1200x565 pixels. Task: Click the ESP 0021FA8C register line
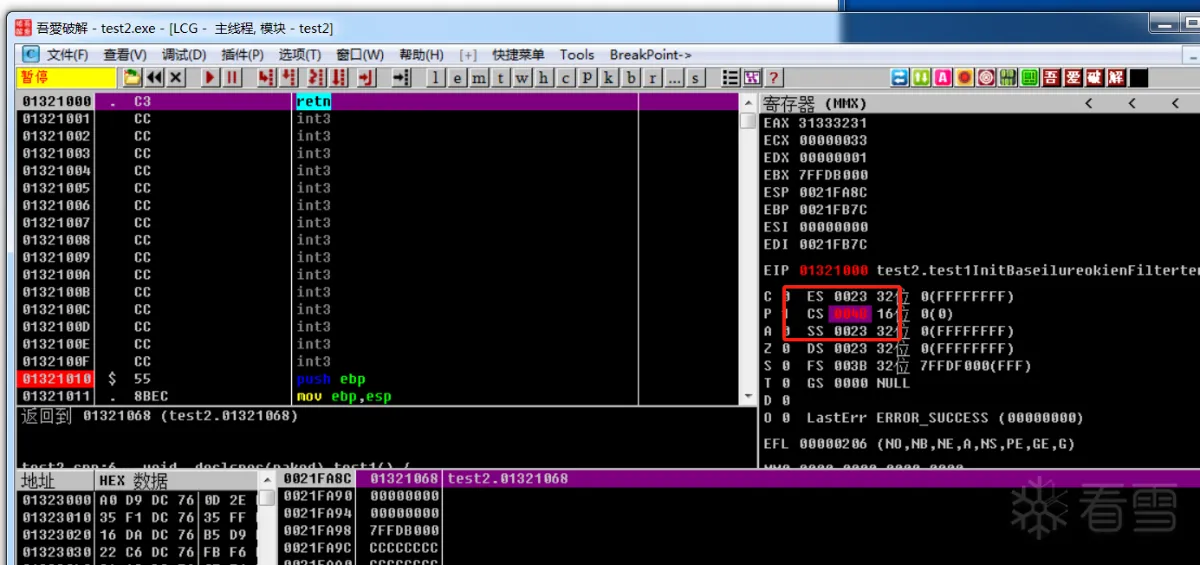point(815,192)
